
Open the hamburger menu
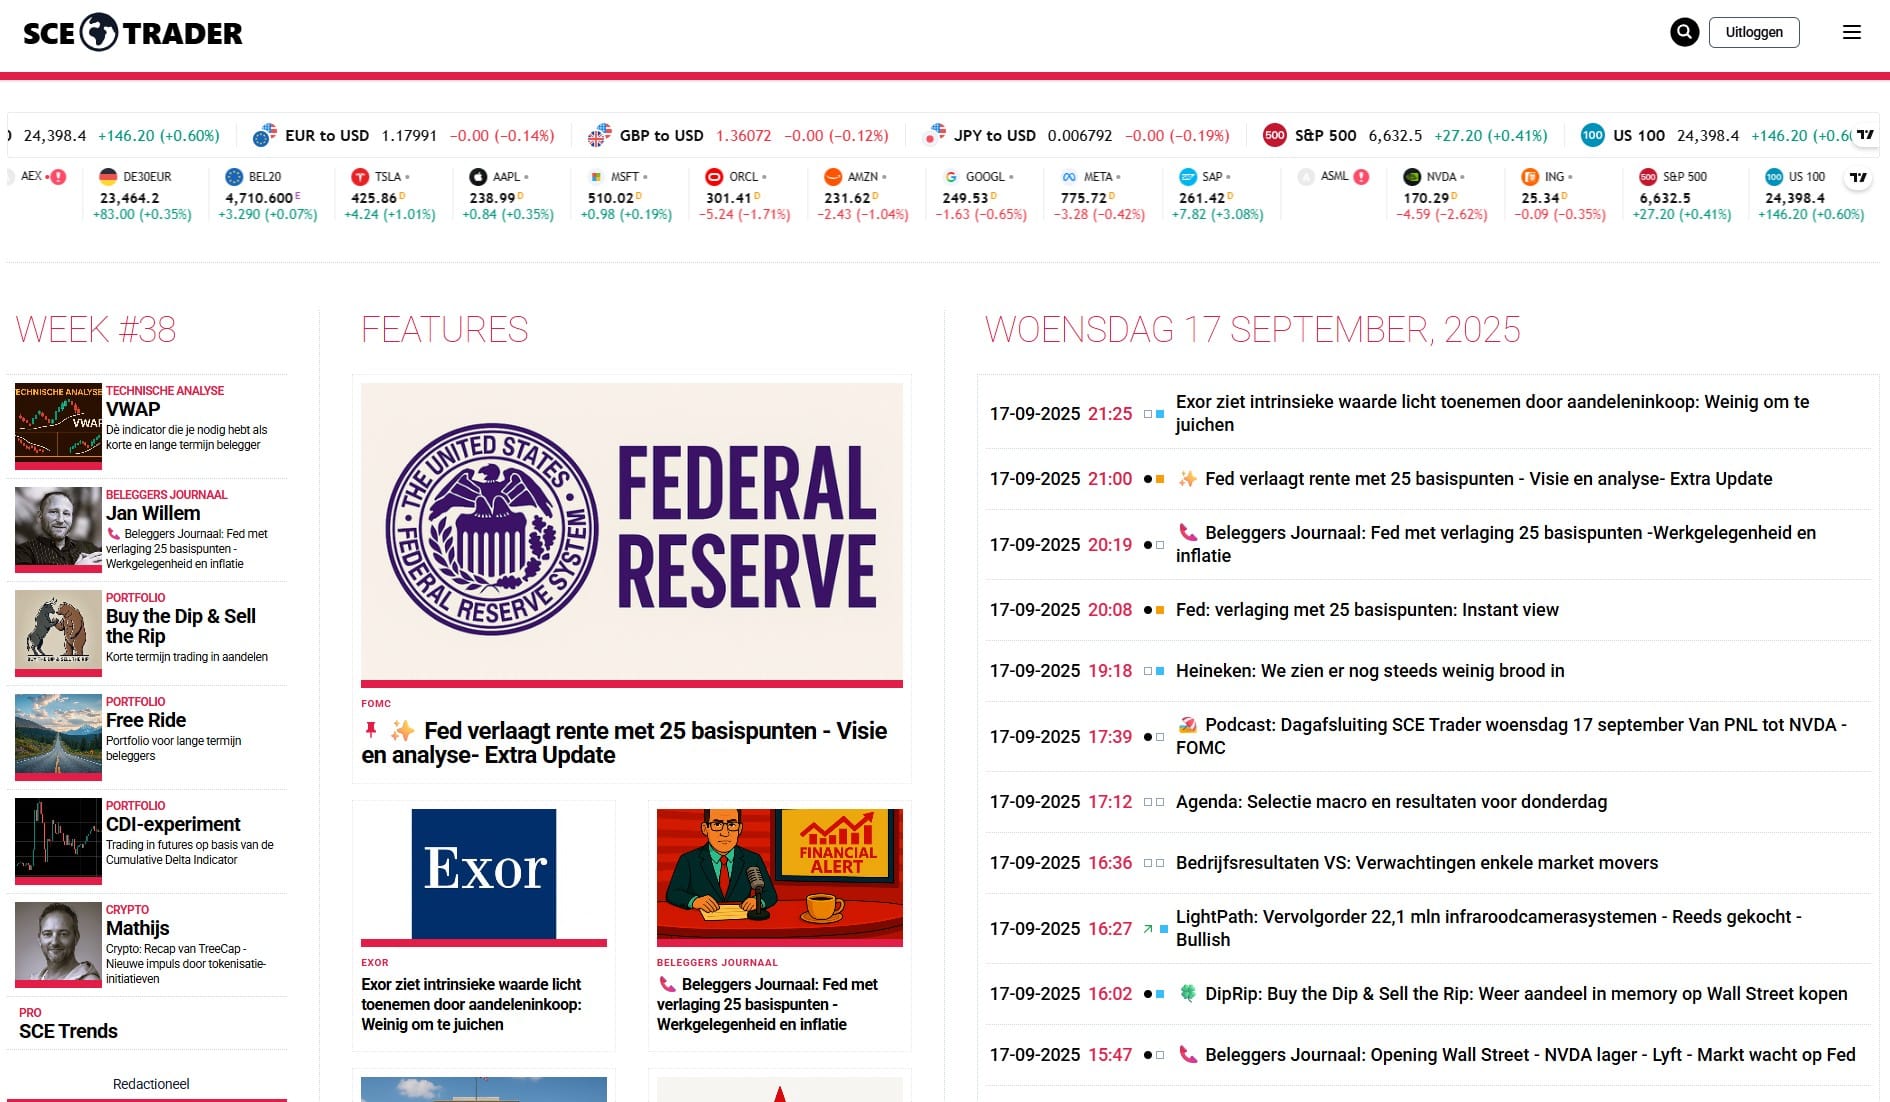coord(1852,32)
